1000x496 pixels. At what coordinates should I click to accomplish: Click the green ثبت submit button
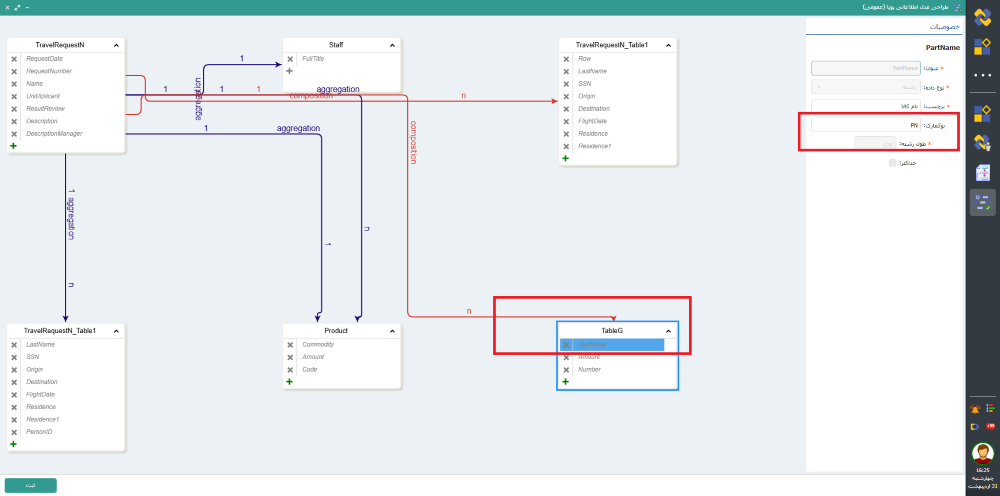[30, 485]
